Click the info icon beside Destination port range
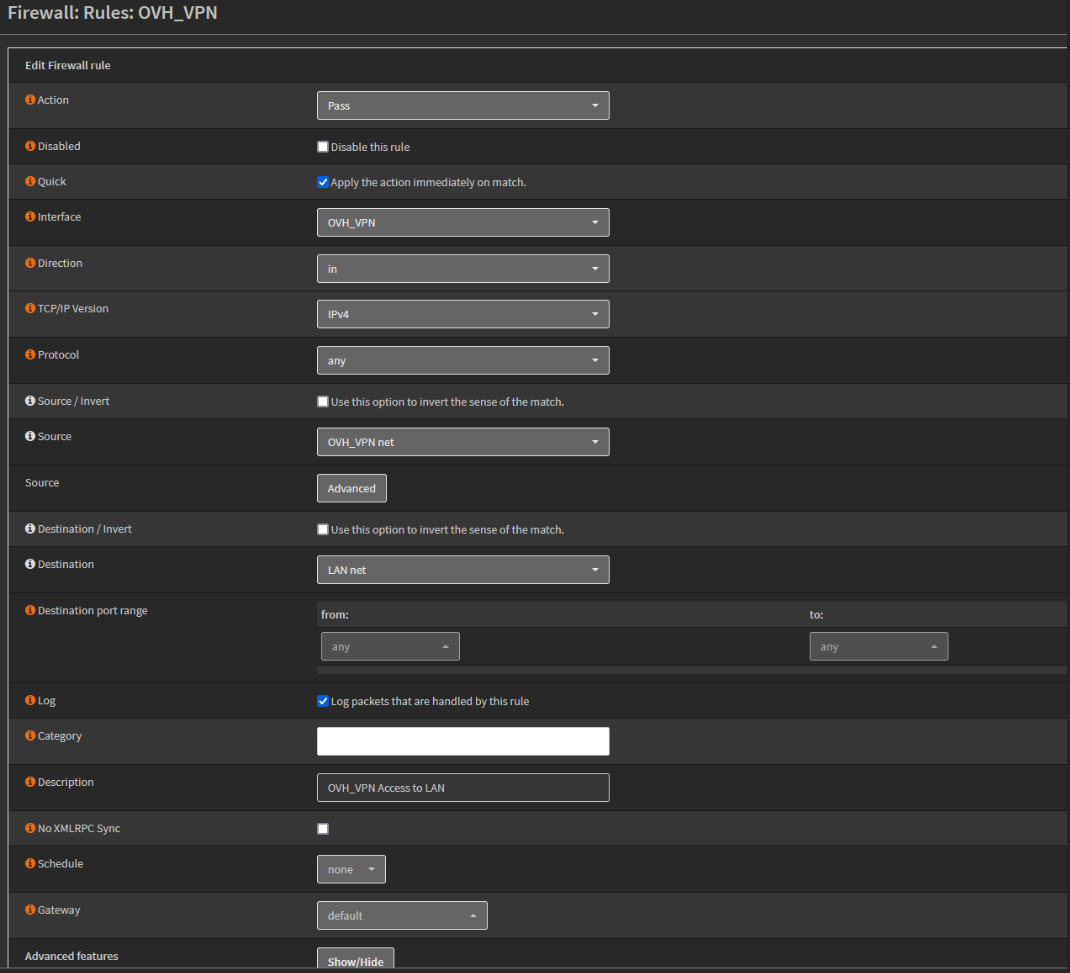The height and width of the screenshot is (973, 1070). point(30,610)
